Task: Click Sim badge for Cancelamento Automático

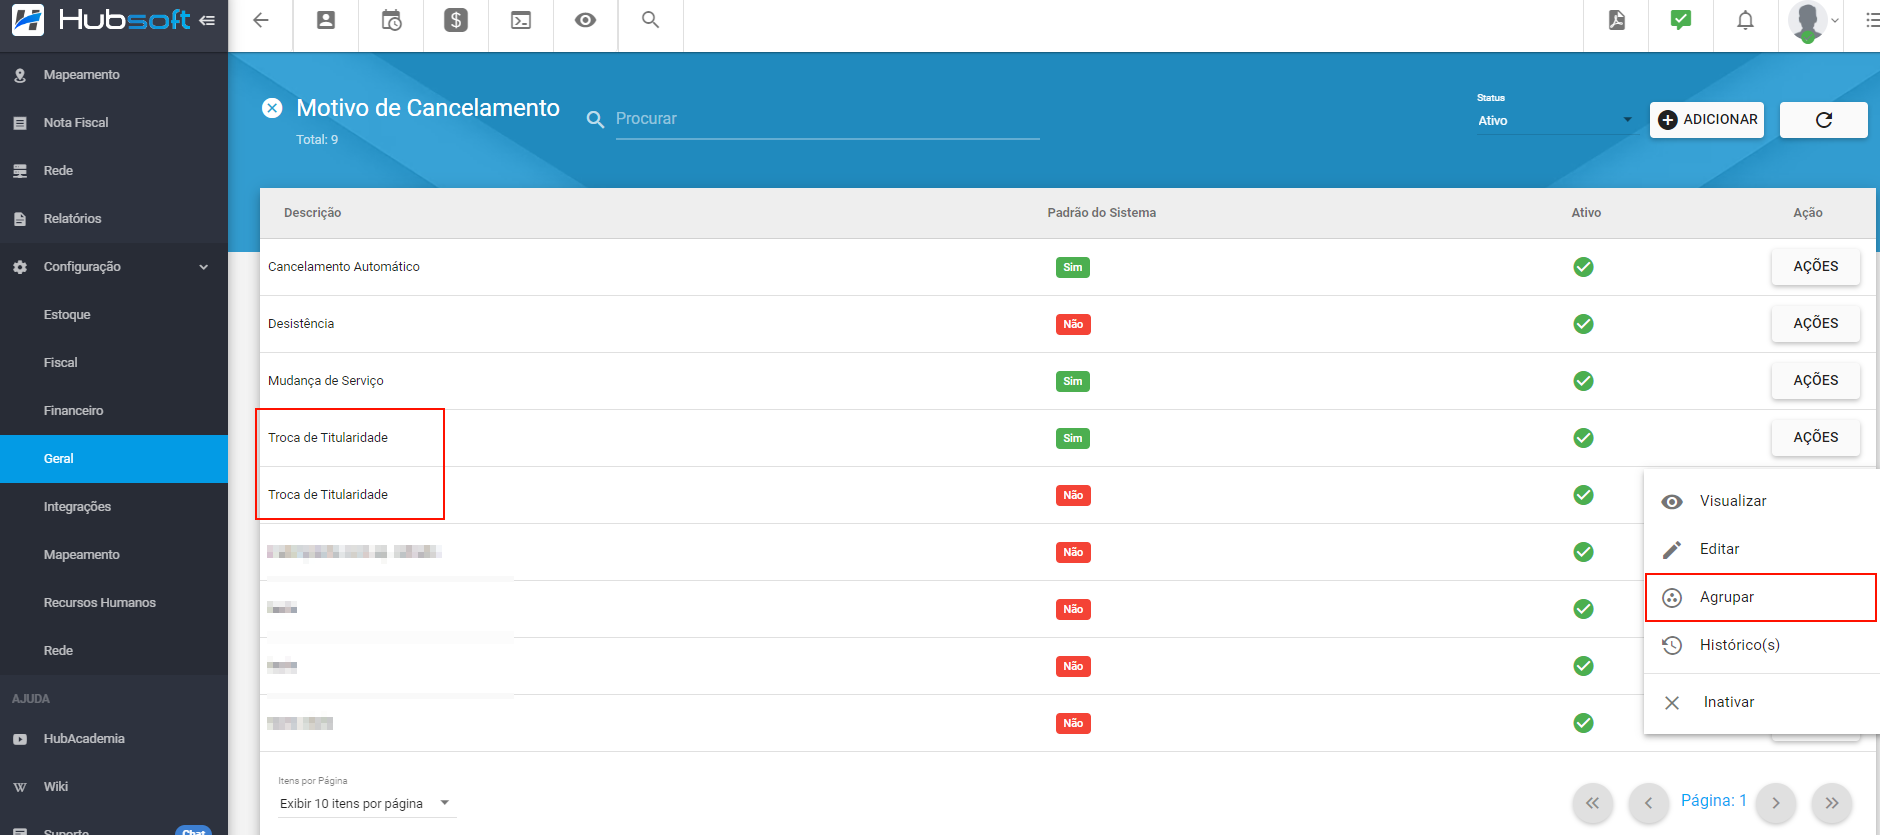Action: pos(1073,267)
